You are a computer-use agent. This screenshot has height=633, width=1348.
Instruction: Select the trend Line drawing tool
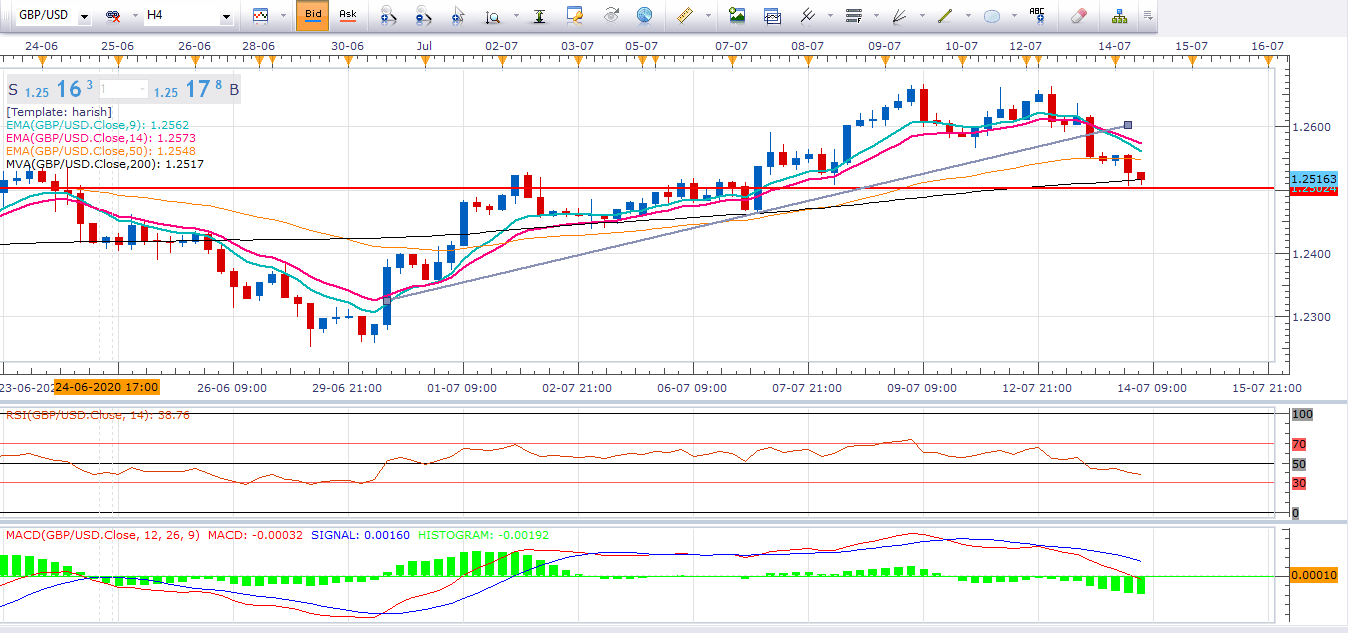tap(945, 14)
